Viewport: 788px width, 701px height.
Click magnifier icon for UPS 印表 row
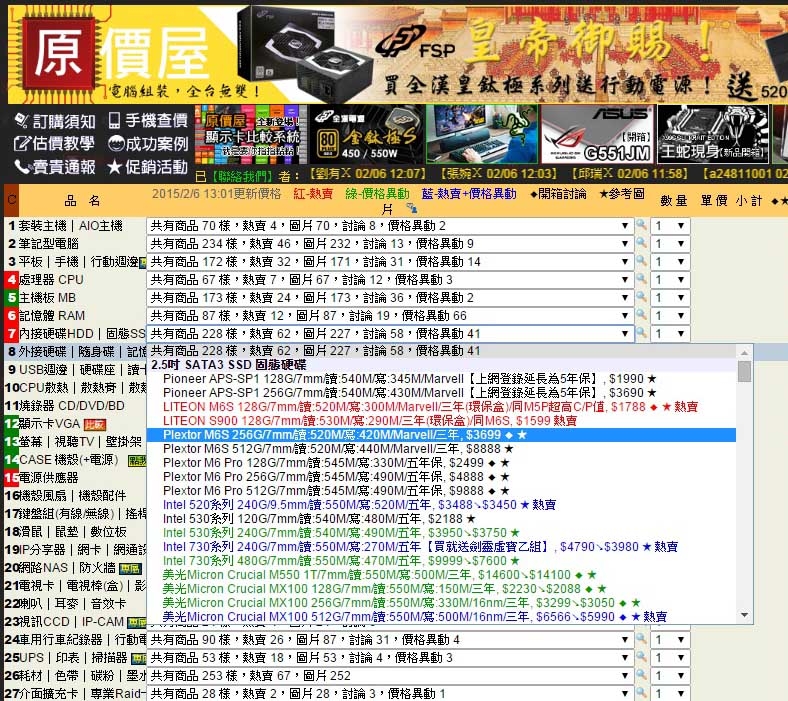(642, 657)
